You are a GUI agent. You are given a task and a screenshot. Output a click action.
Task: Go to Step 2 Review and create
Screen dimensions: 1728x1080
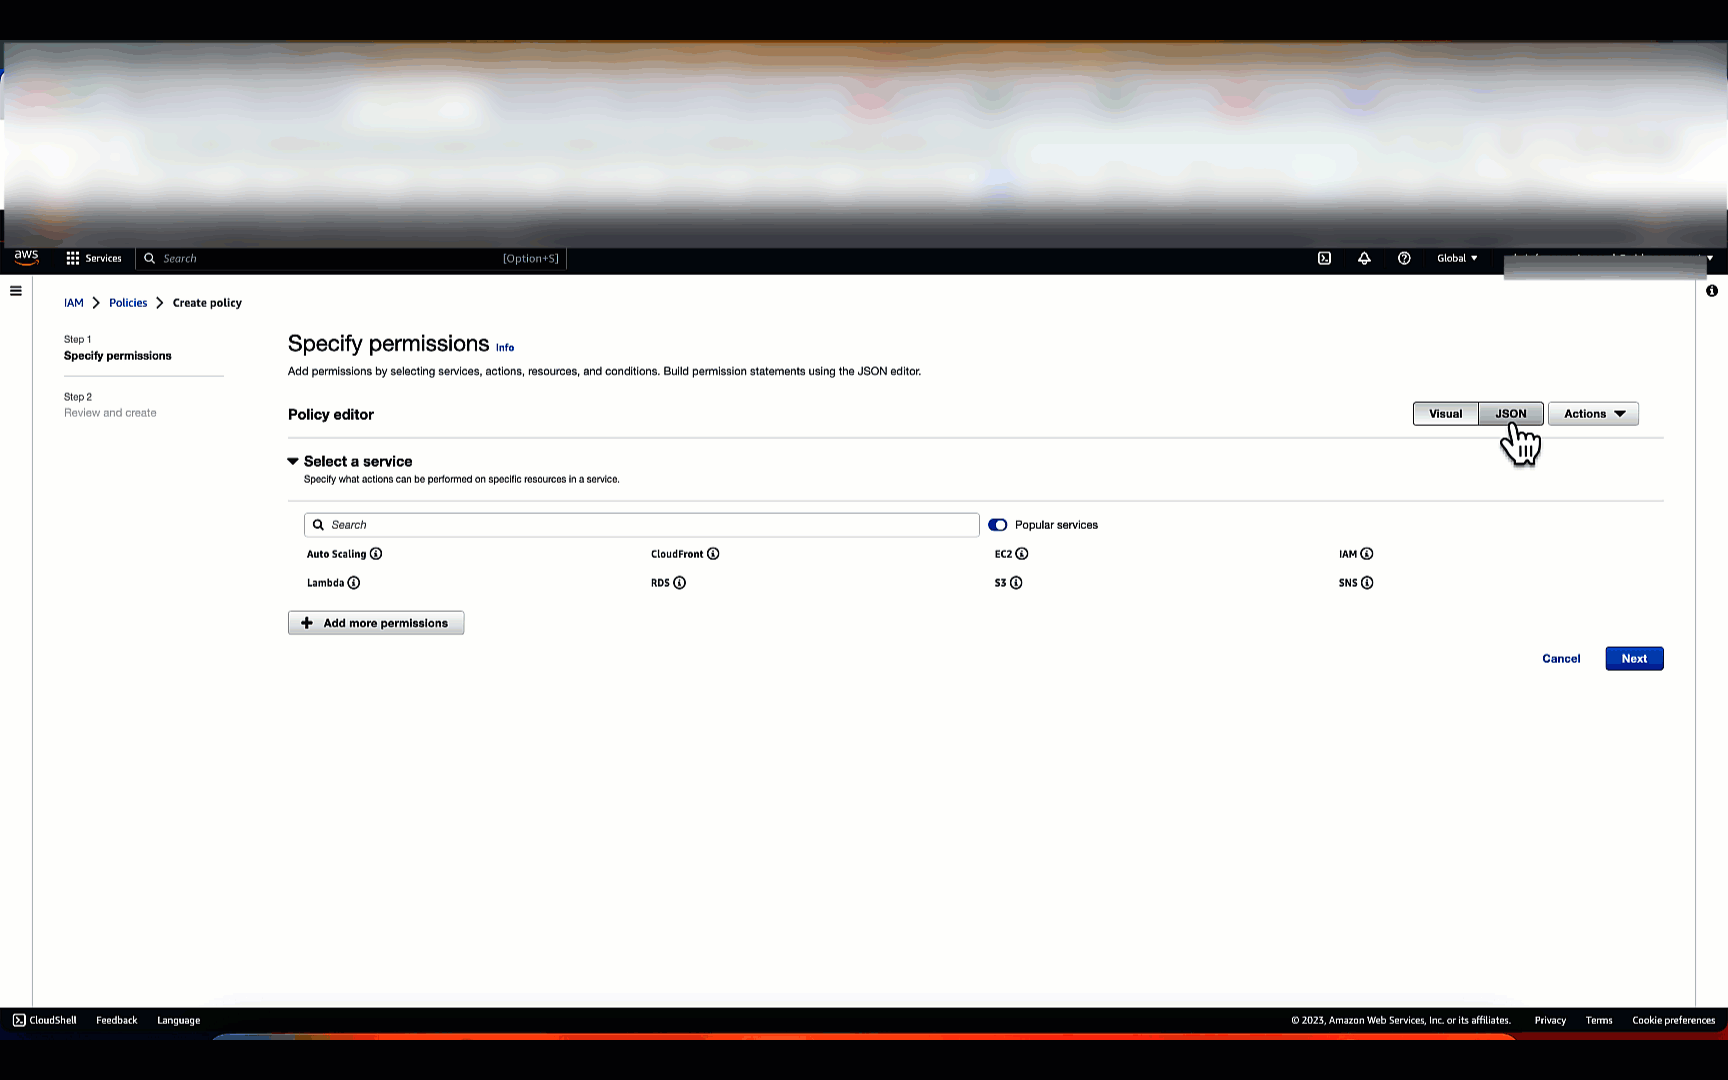(x=110, y=413)
